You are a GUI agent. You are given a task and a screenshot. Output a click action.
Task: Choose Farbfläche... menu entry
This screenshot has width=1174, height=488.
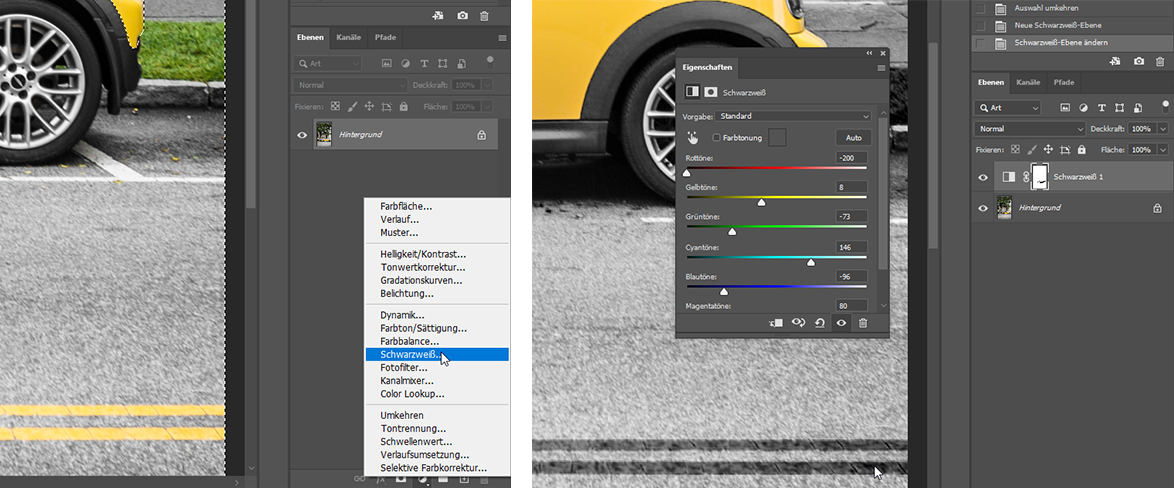tap(406, 206)
